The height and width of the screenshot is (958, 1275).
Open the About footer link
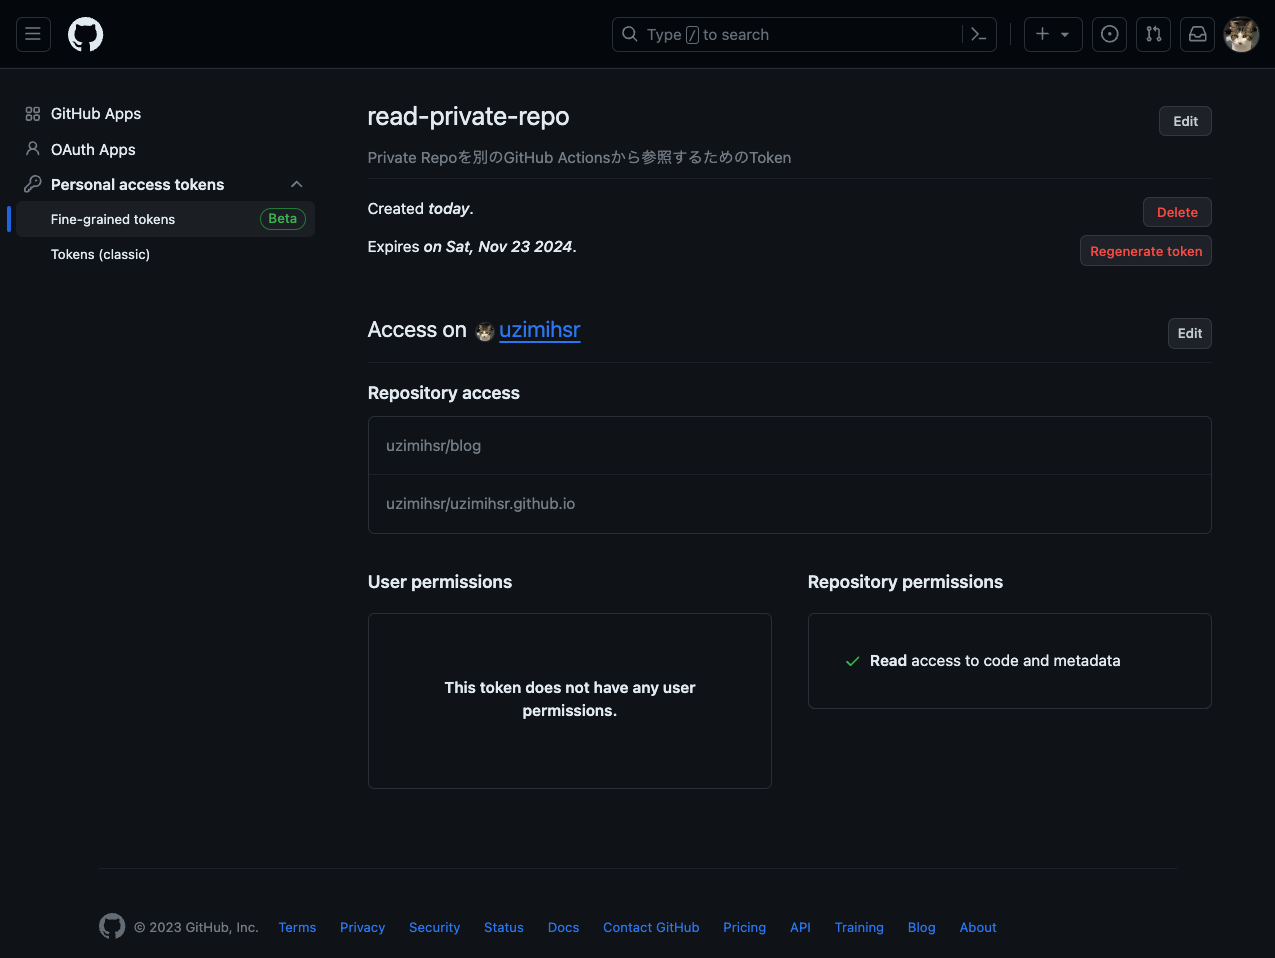(x=978, y=927)
